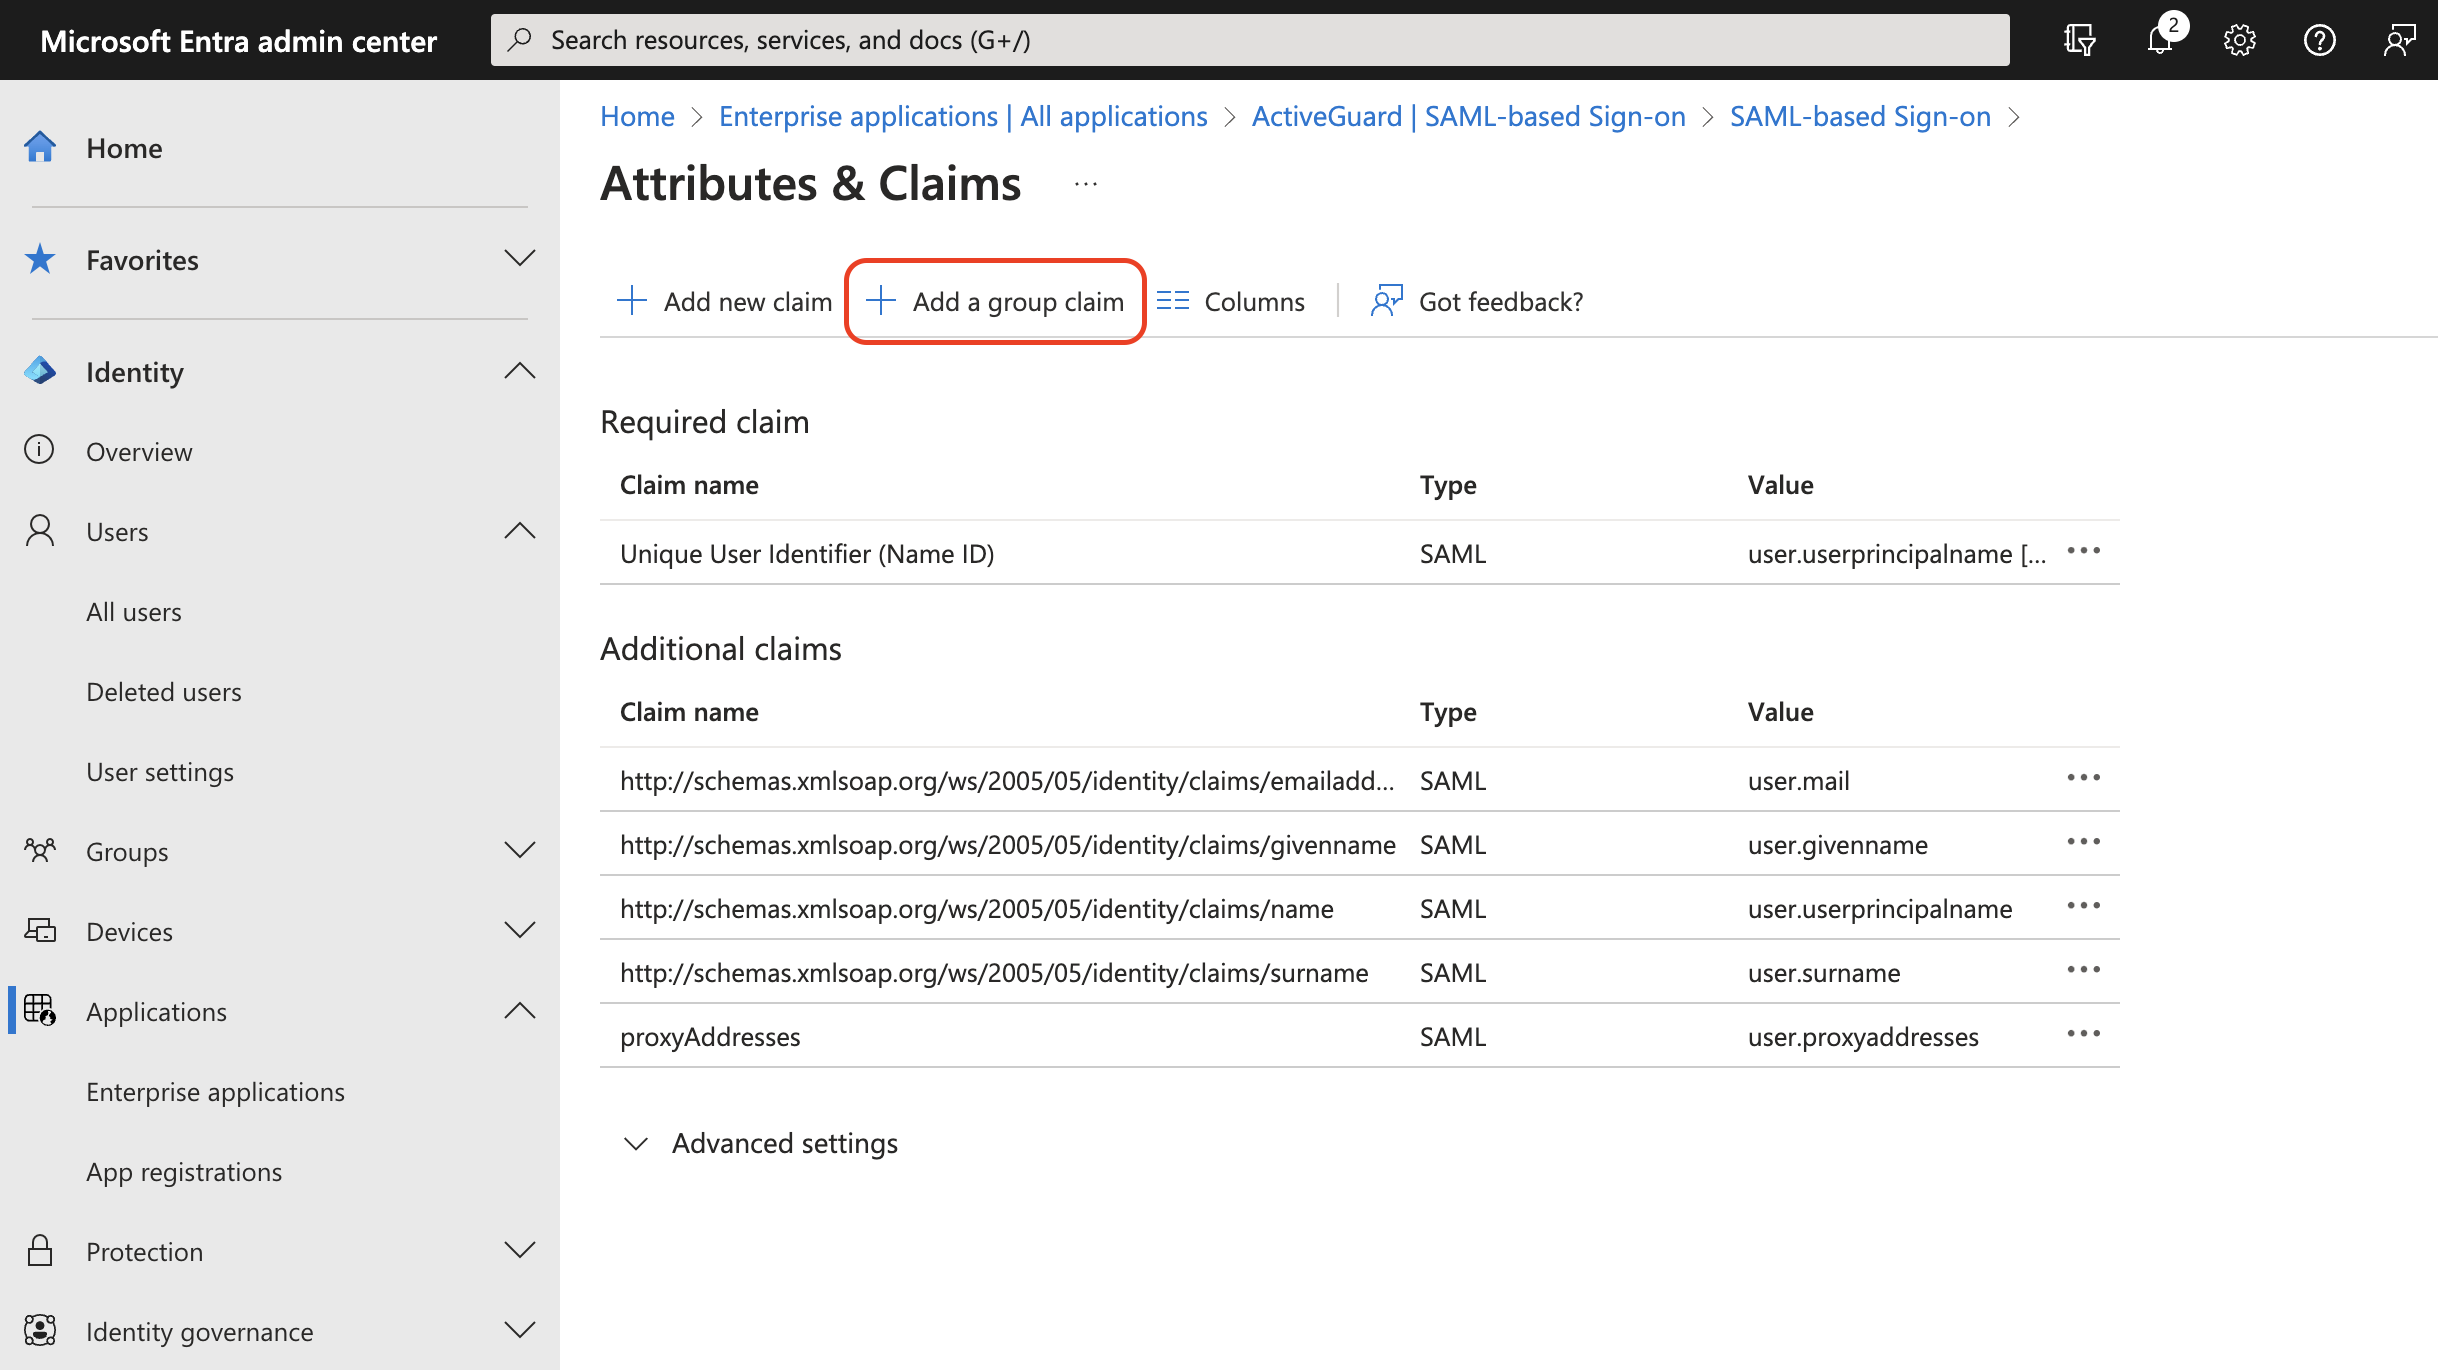Collapse the Users section chevron
Screen dimensions: 2438x1370
click(x=520, y=531)
